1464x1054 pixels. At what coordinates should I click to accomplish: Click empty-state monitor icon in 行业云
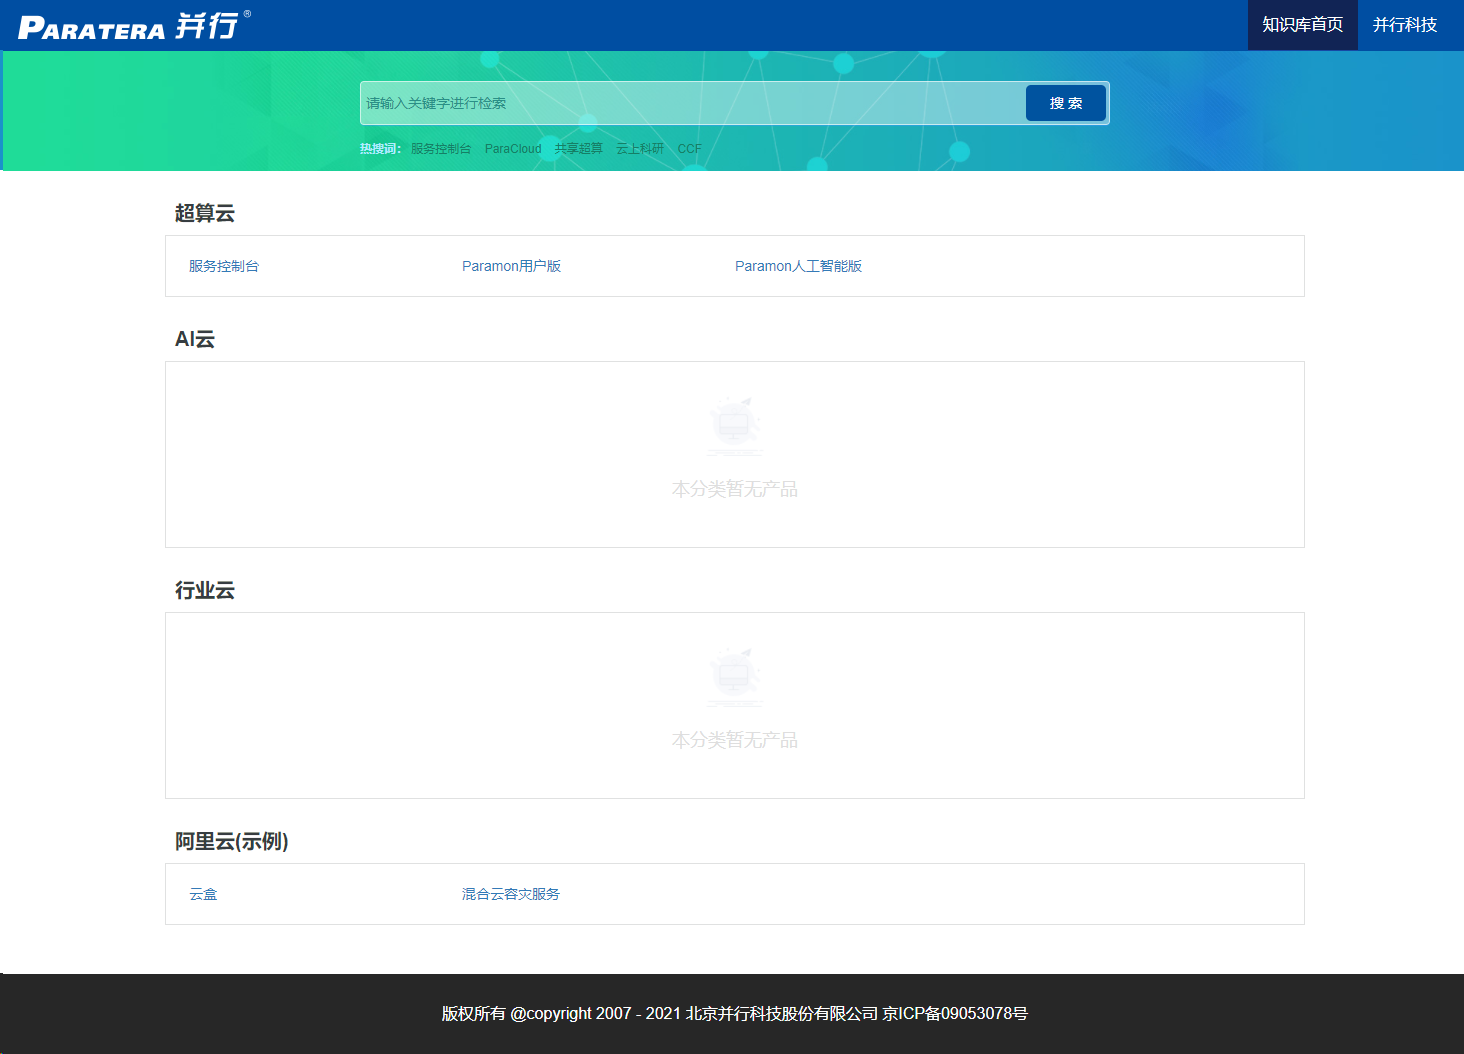click(x=735, y=676)
